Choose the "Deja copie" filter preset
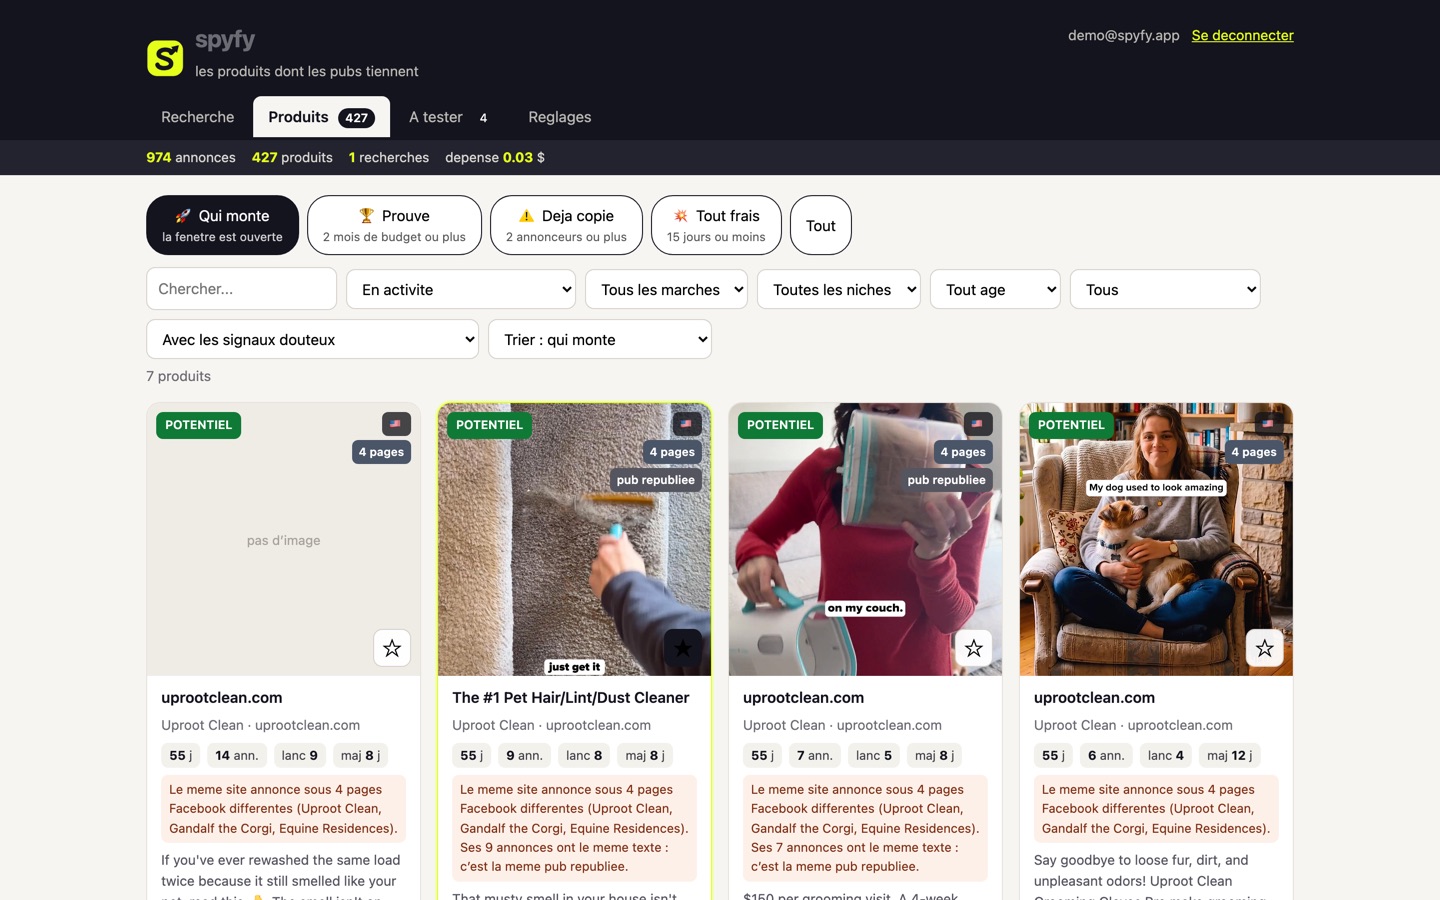Screen dimensions: 1440x900 566,225
